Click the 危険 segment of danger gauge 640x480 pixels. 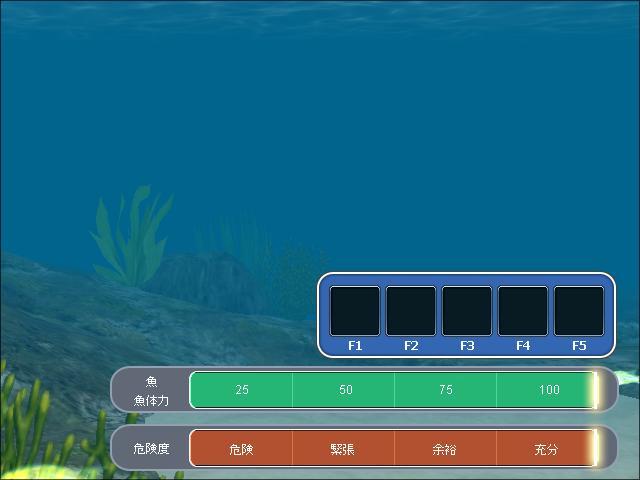point(242,449)
